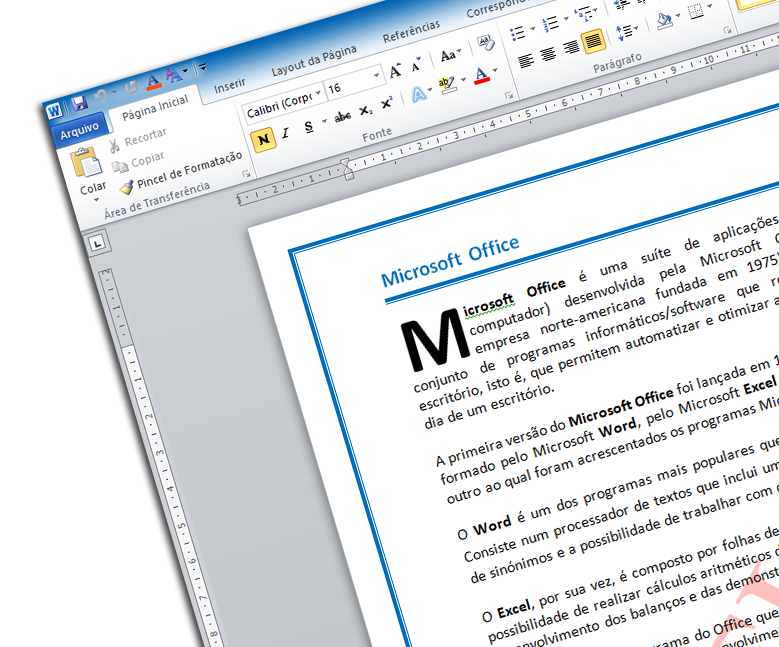The height and width of the screenshot is (647, 779).
Task: Clear formatting with the eraser icon
Action: tap(485, 42)
